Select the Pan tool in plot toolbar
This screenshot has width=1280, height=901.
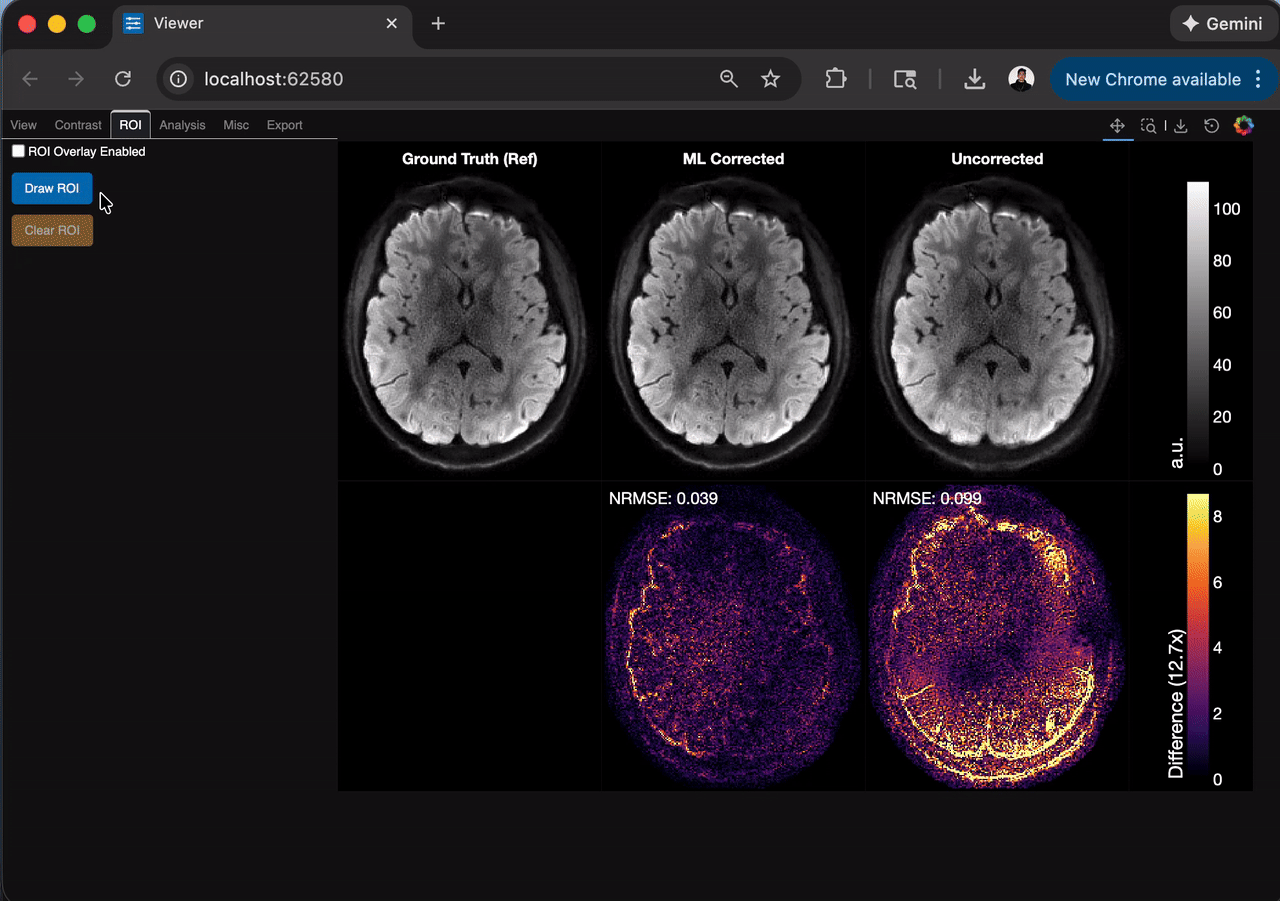click(1118, 126)
